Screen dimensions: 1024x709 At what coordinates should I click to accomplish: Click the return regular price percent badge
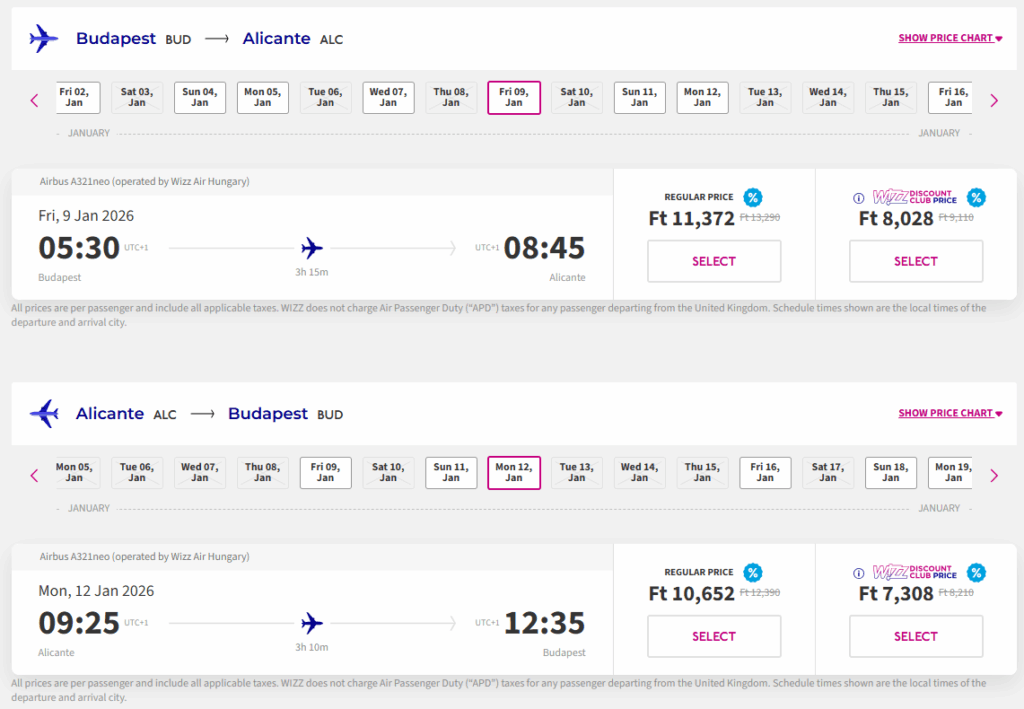coord(753,572)
